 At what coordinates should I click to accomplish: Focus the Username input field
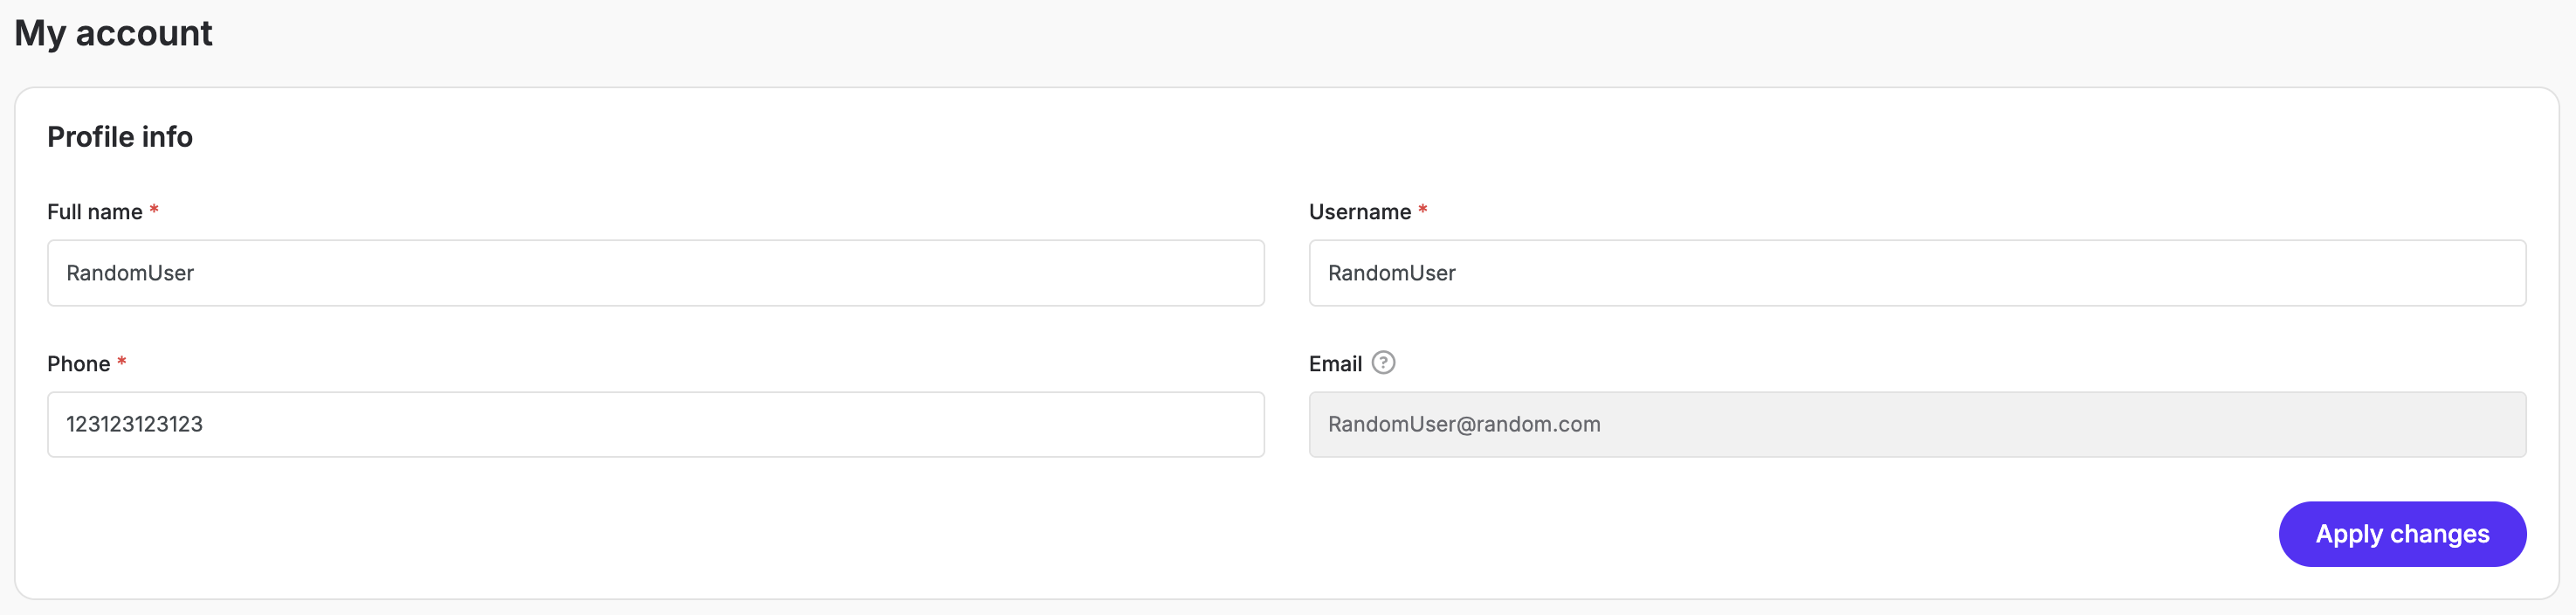click(x=1916, y=273)
